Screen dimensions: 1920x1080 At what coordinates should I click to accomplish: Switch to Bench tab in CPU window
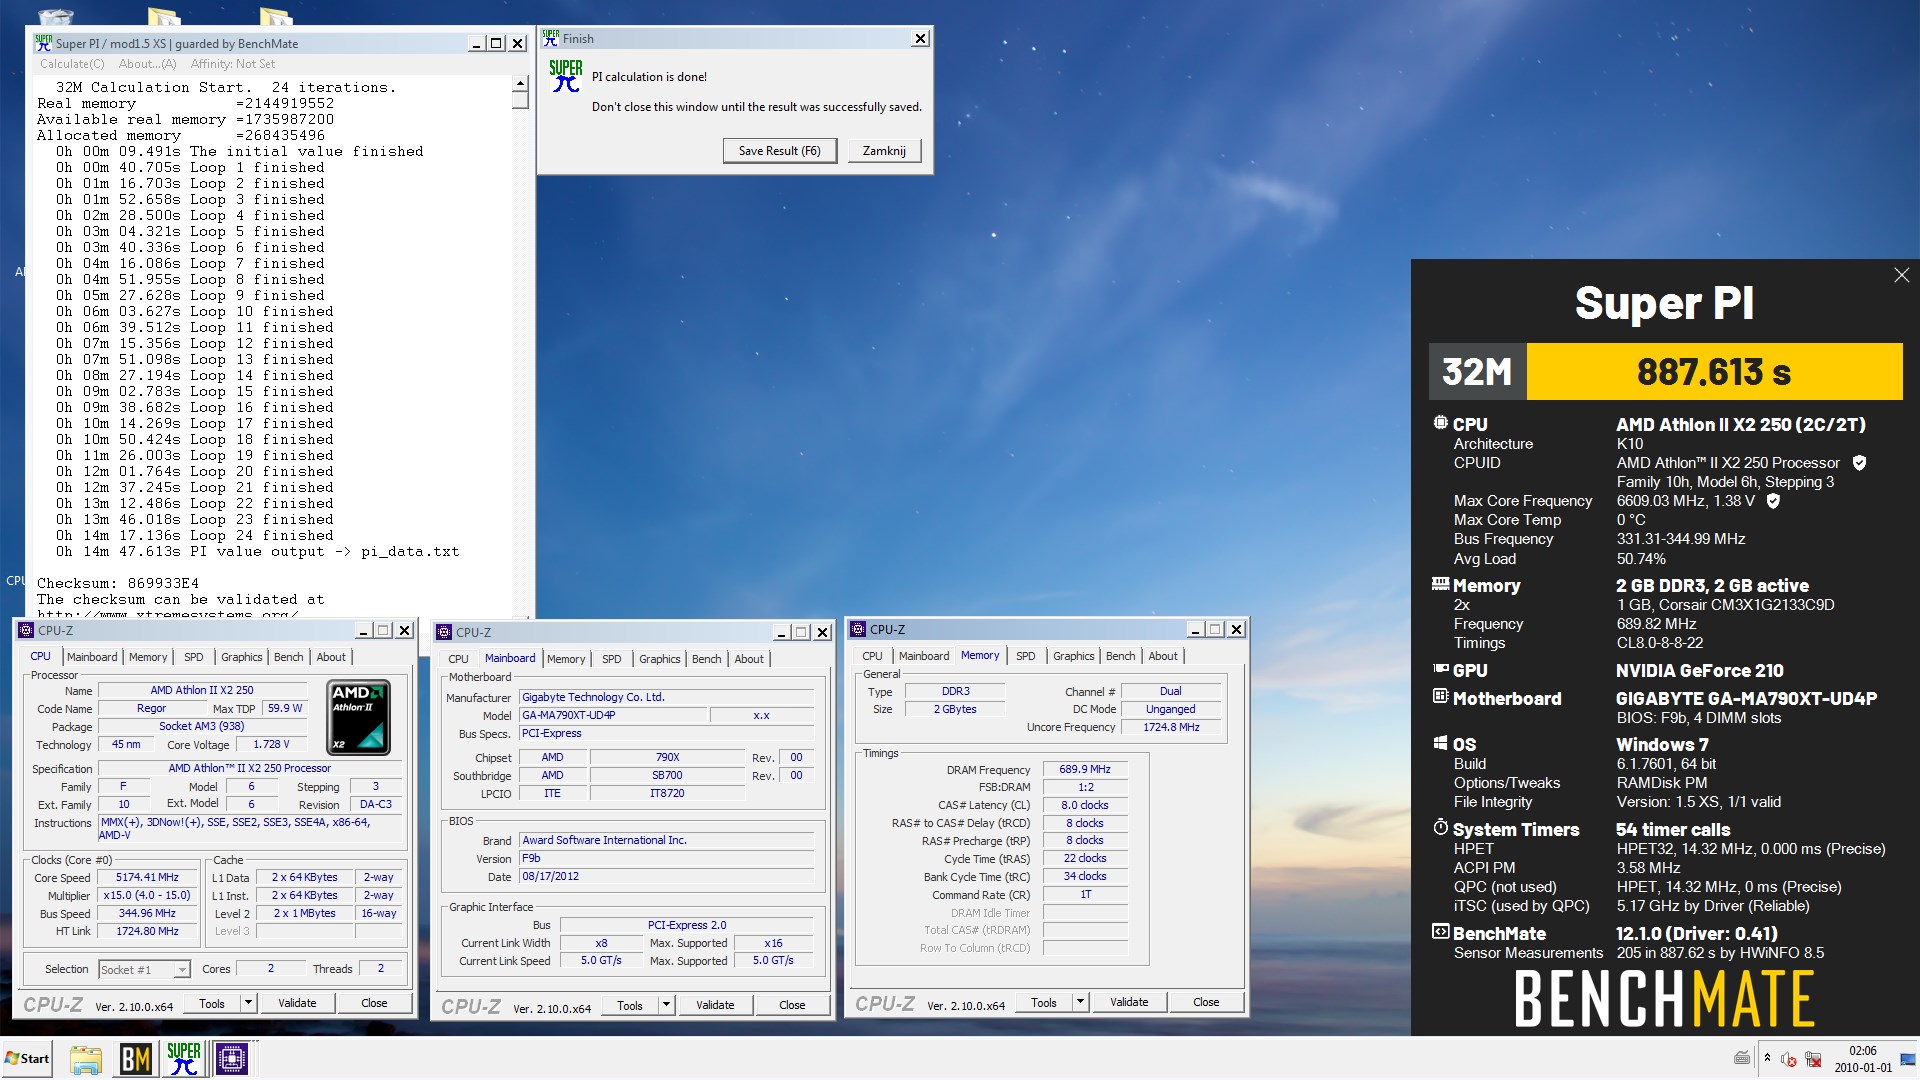(x=288, y=657)
